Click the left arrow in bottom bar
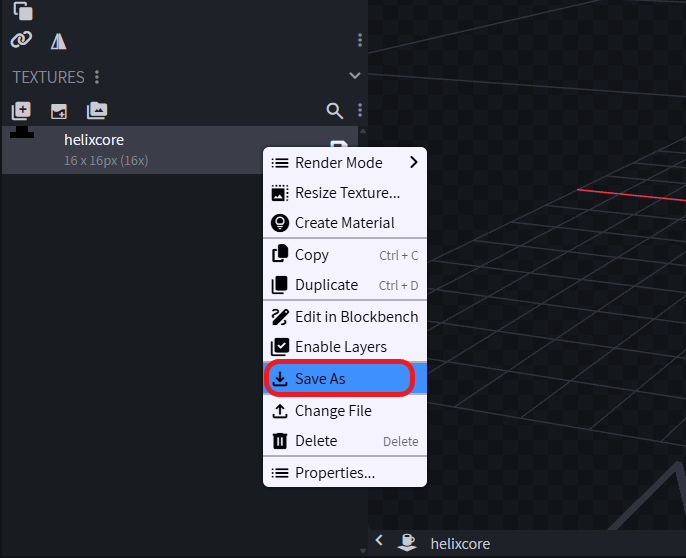This screenshot has width=686, height=558. pyautogui.click(x=379, y=541)
